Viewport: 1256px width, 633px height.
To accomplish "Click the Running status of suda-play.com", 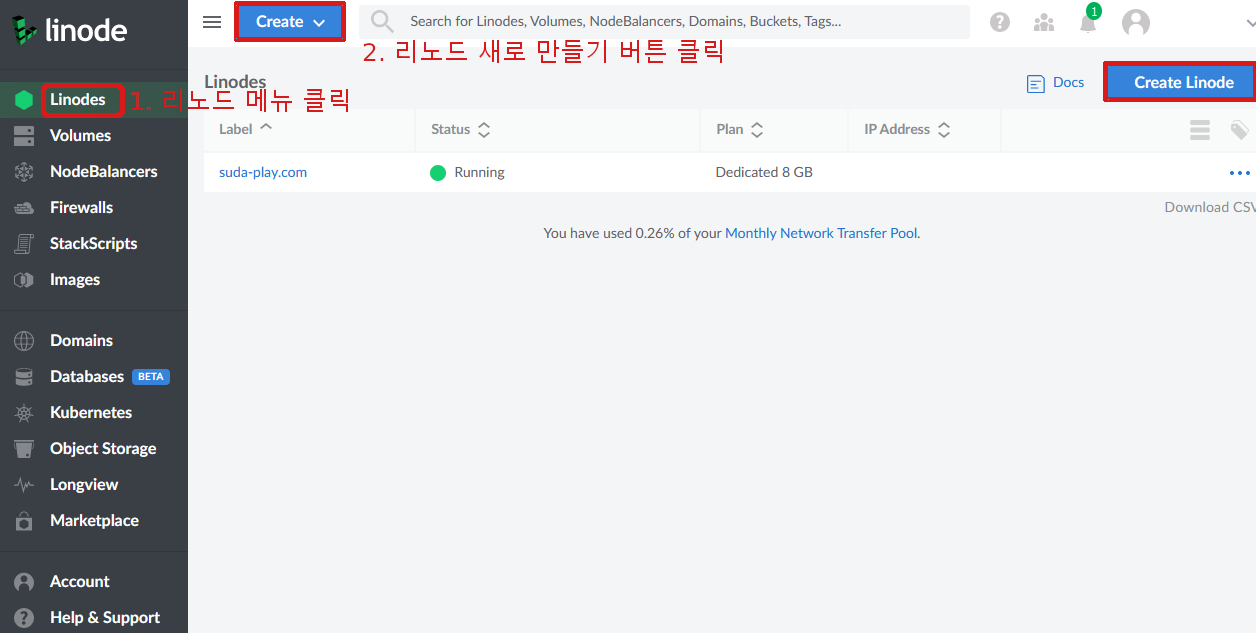I will pyautogui.click(x=467, y=173).
